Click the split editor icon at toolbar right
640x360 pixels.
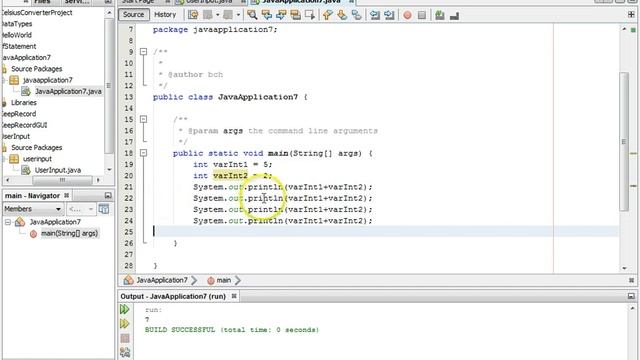point(631,15)
